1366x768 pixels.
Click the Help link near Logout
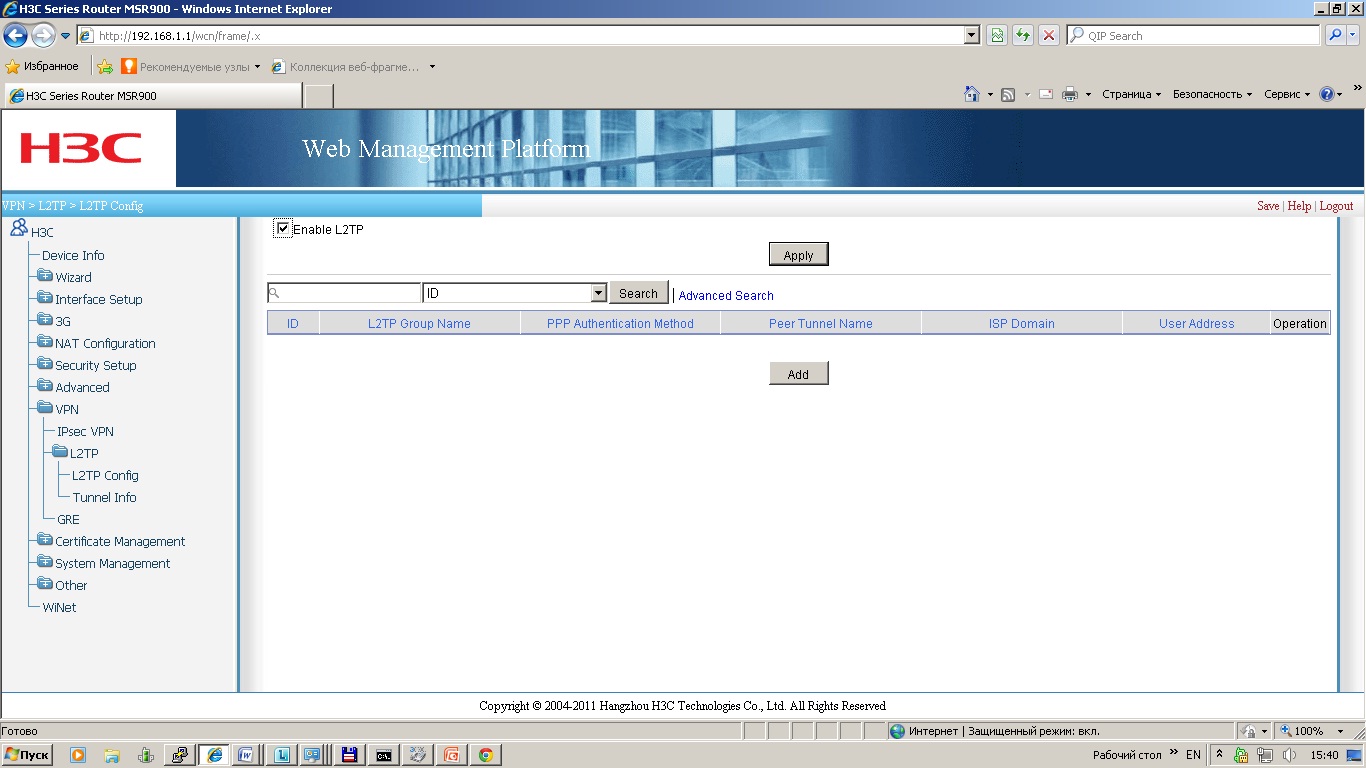click(x=1299, y=206)
